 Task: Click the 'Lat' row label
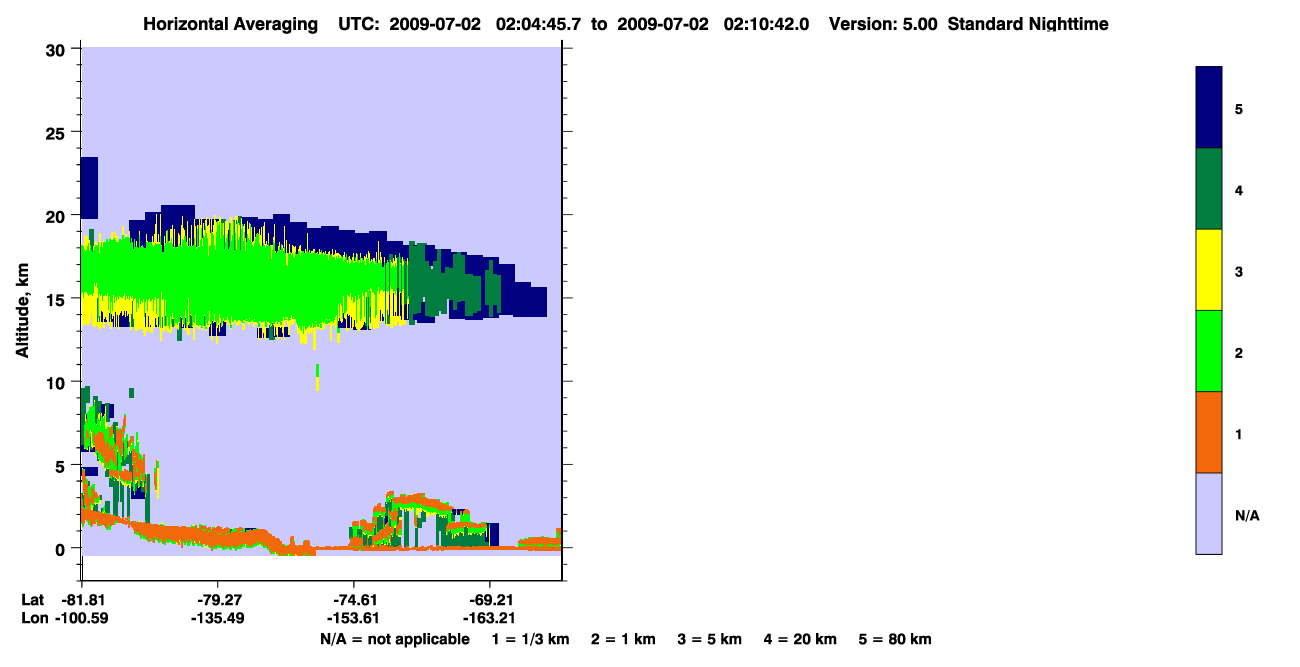34,600
